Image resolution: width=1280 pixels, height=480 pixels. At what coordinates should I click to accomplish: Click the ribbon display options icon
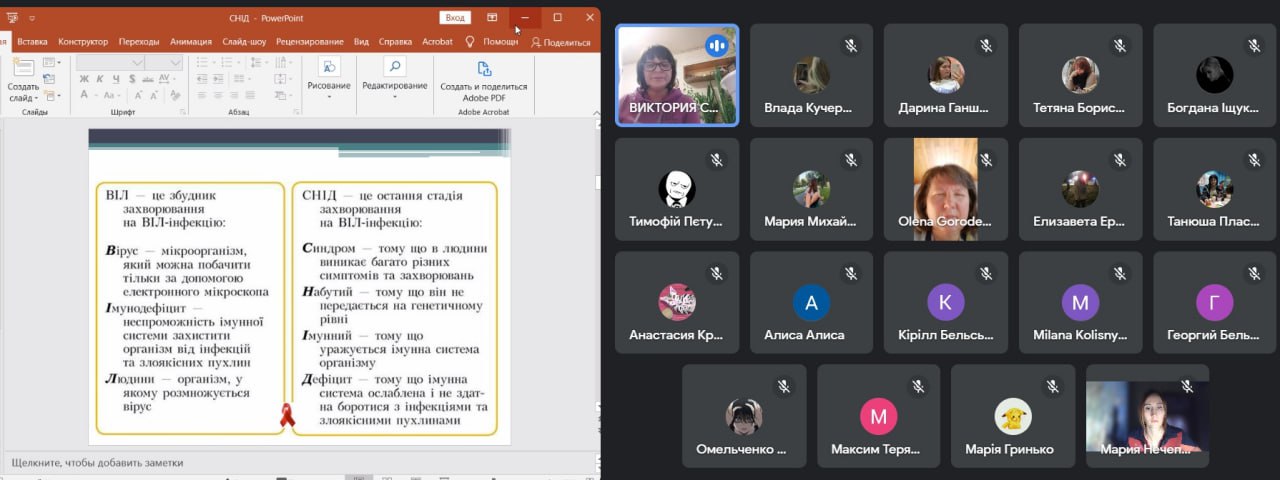[x=492, y=17]
